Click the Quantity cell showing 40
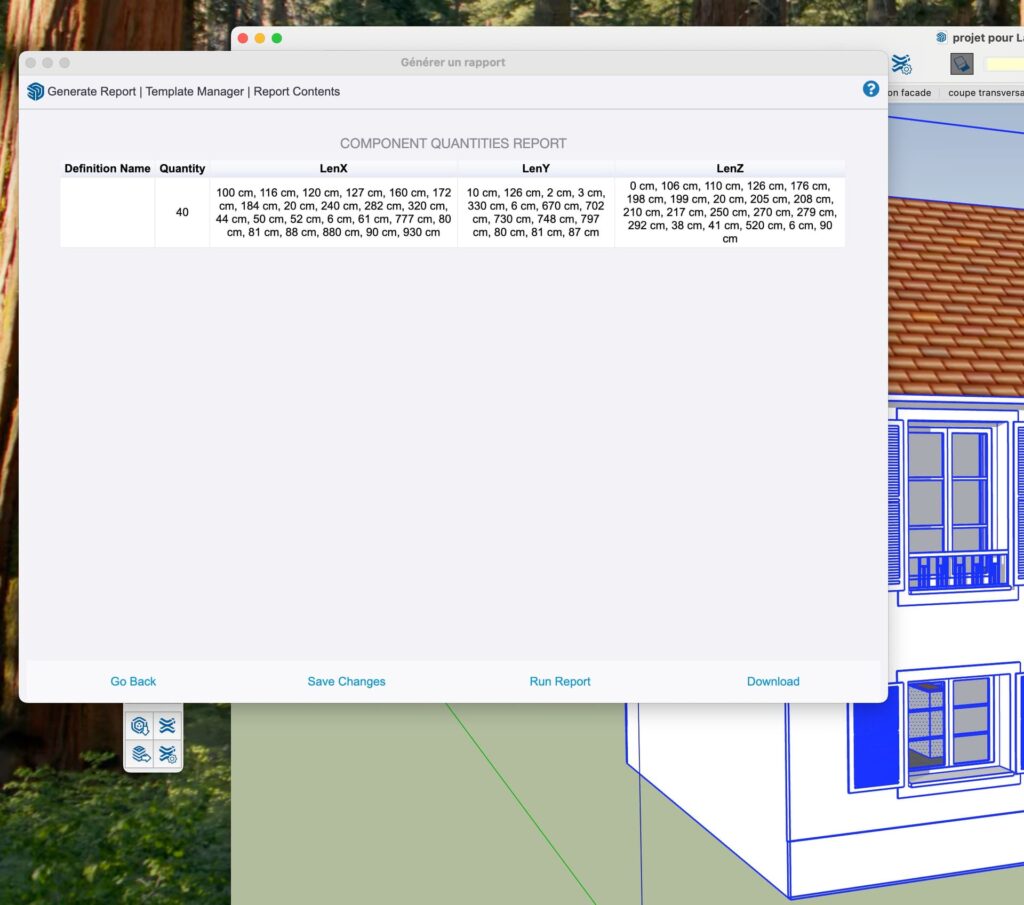1024x905 pixels. pyautogui.click(x=182, y=212)
